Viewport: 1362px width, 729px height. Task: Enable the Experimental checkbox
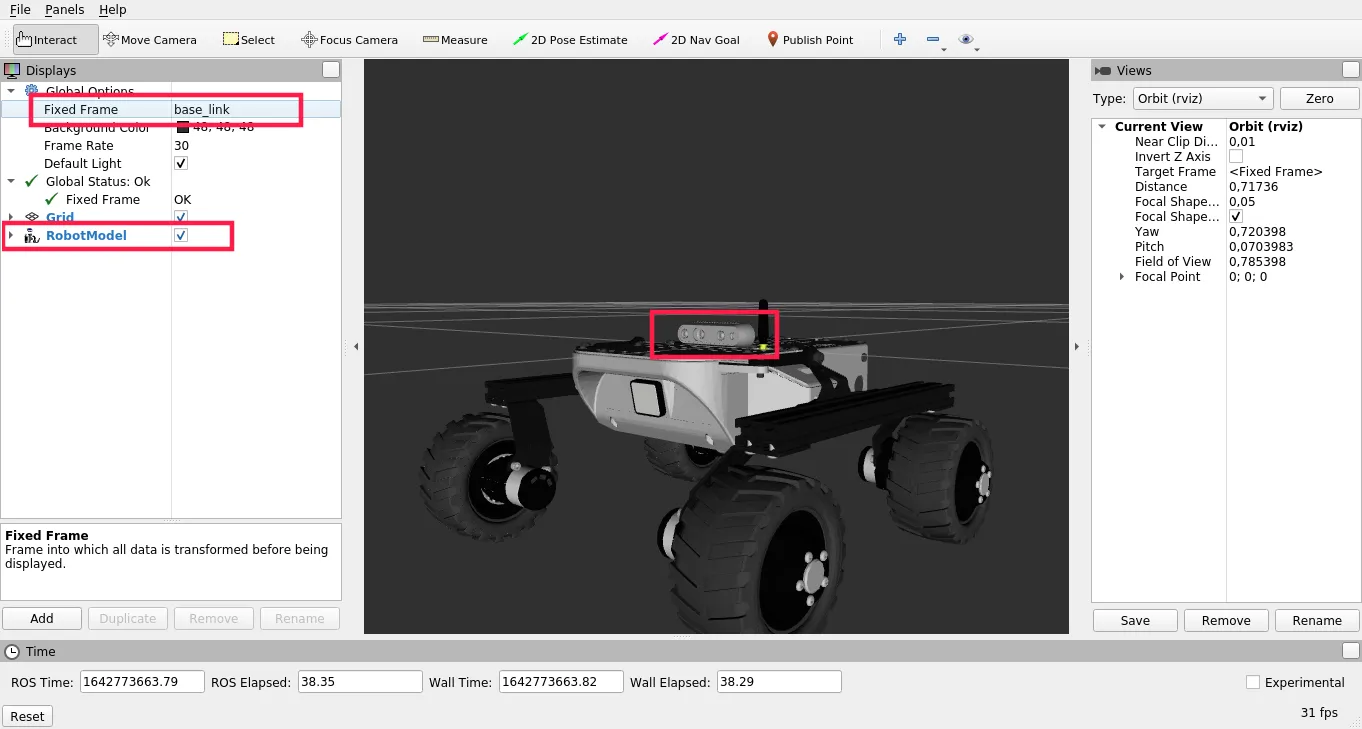[x=1253, y=682]
